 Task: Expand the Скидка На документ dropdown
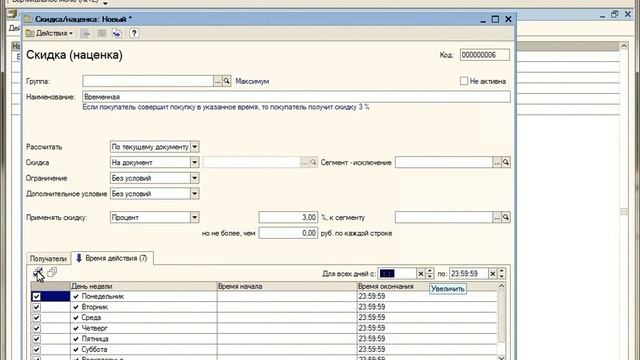pos(195,162)
